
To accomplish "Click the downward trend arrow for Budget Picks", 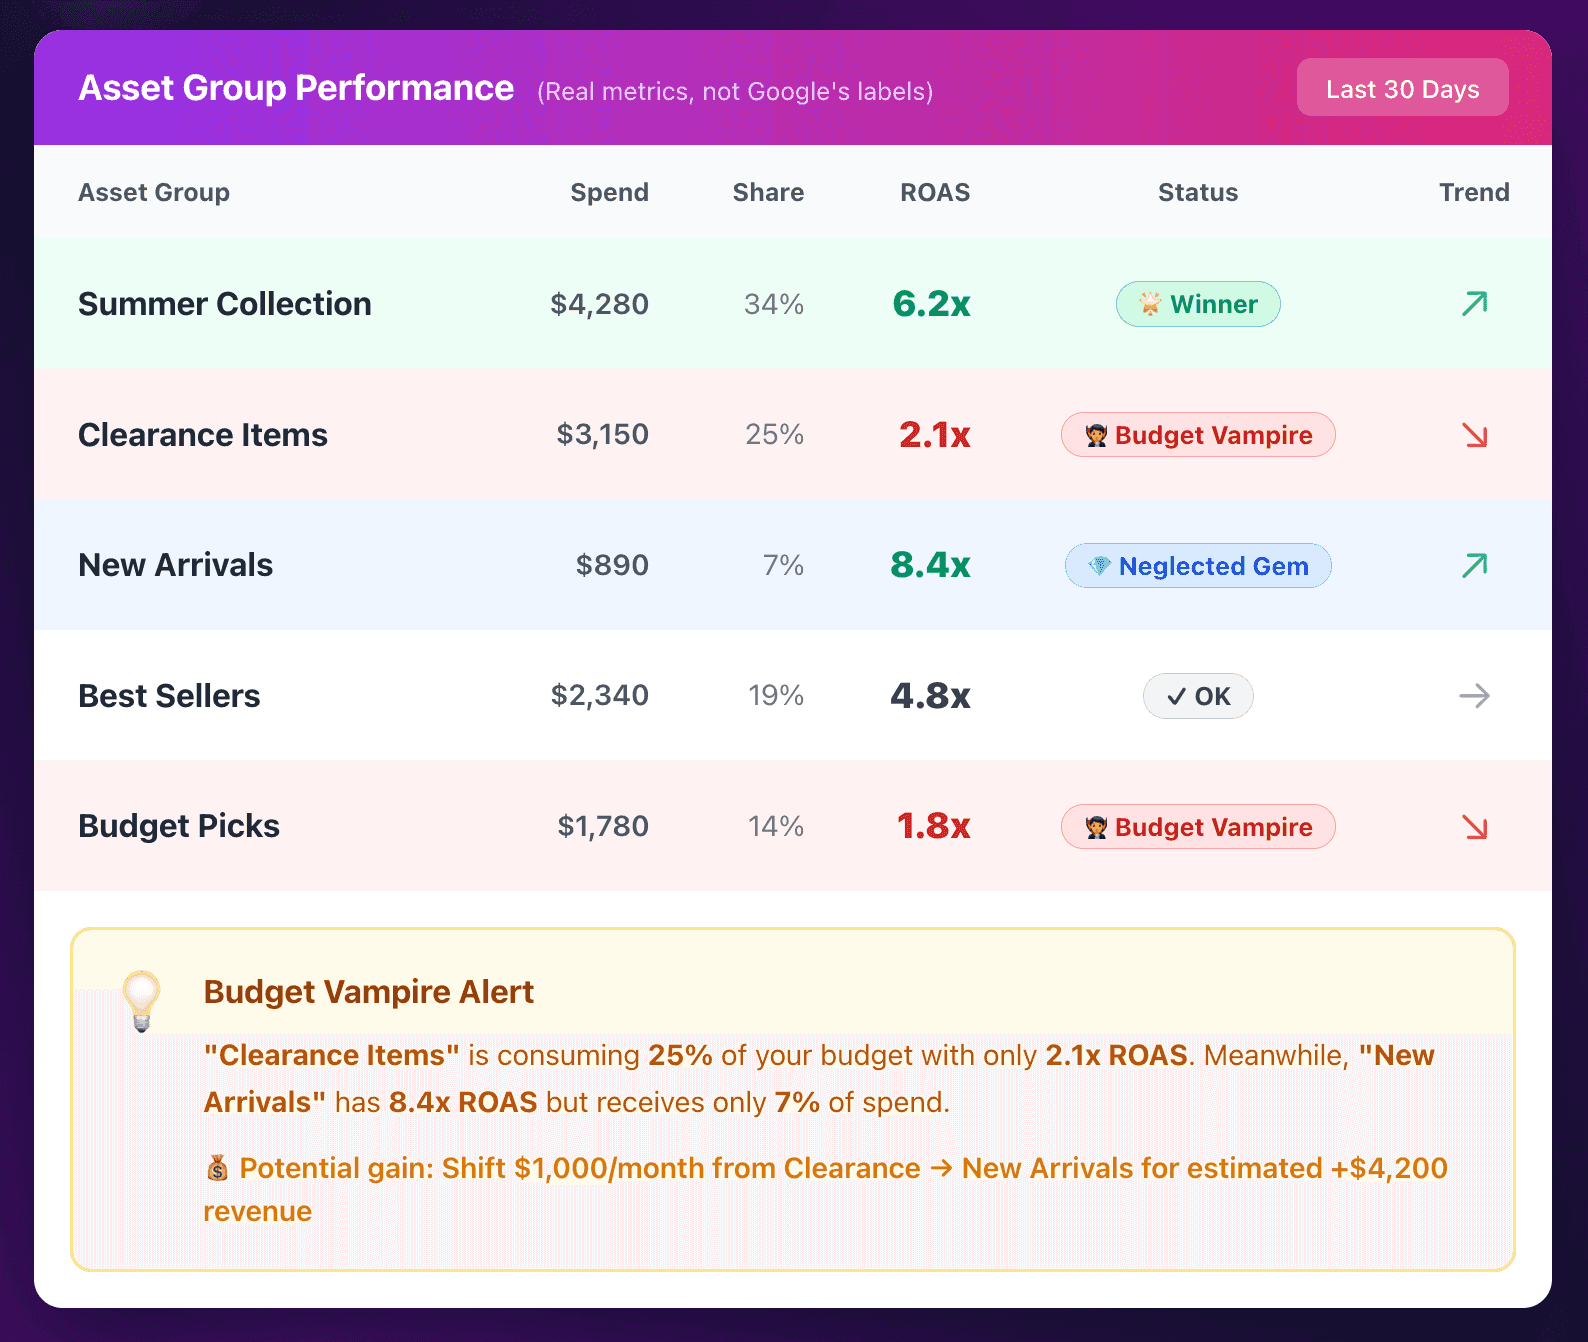I will (1474, 827).
